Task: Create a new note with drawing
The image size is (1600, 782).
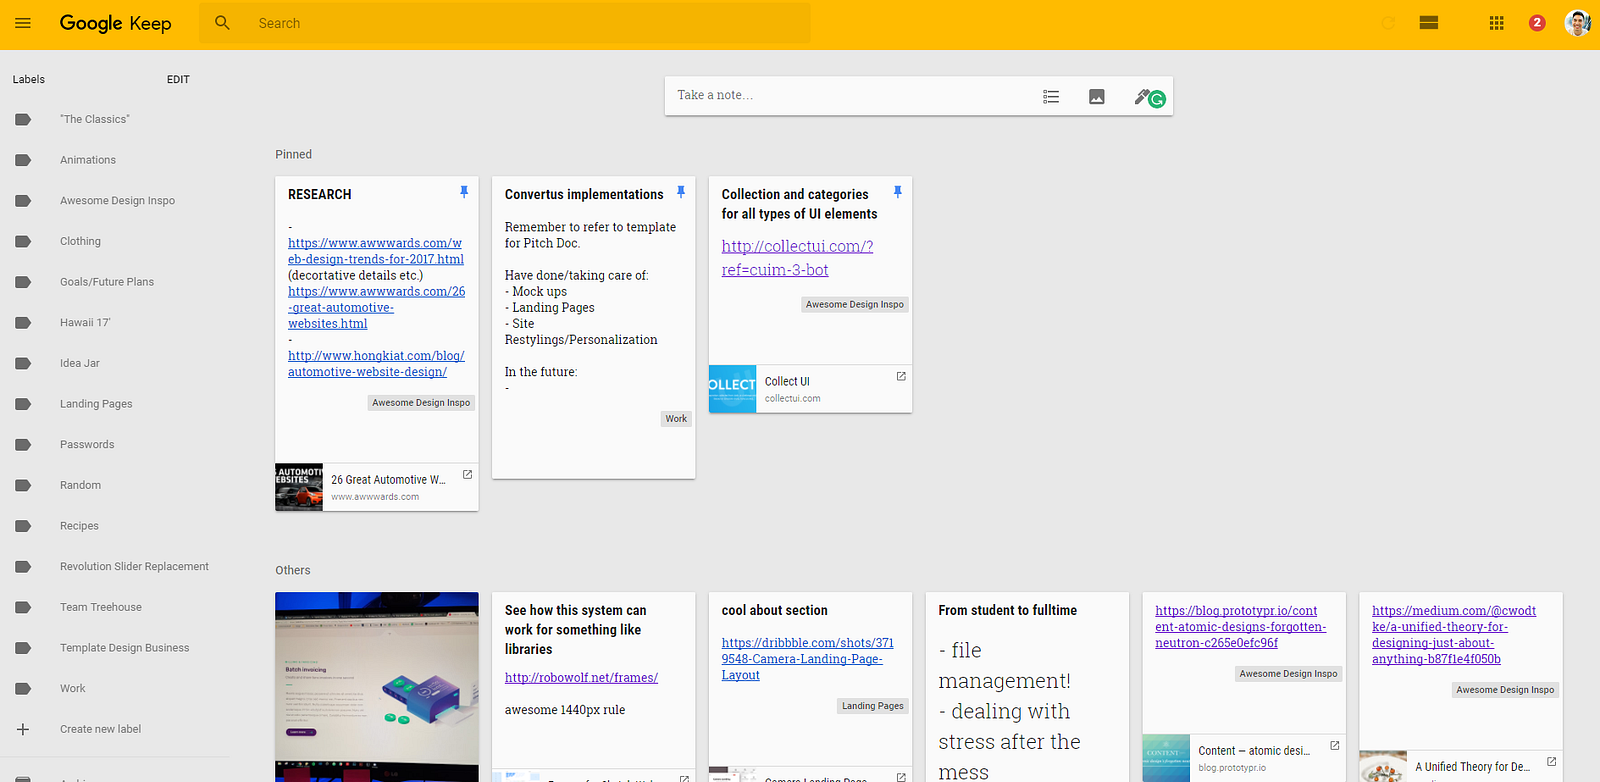Action: tap(1143, 96)
